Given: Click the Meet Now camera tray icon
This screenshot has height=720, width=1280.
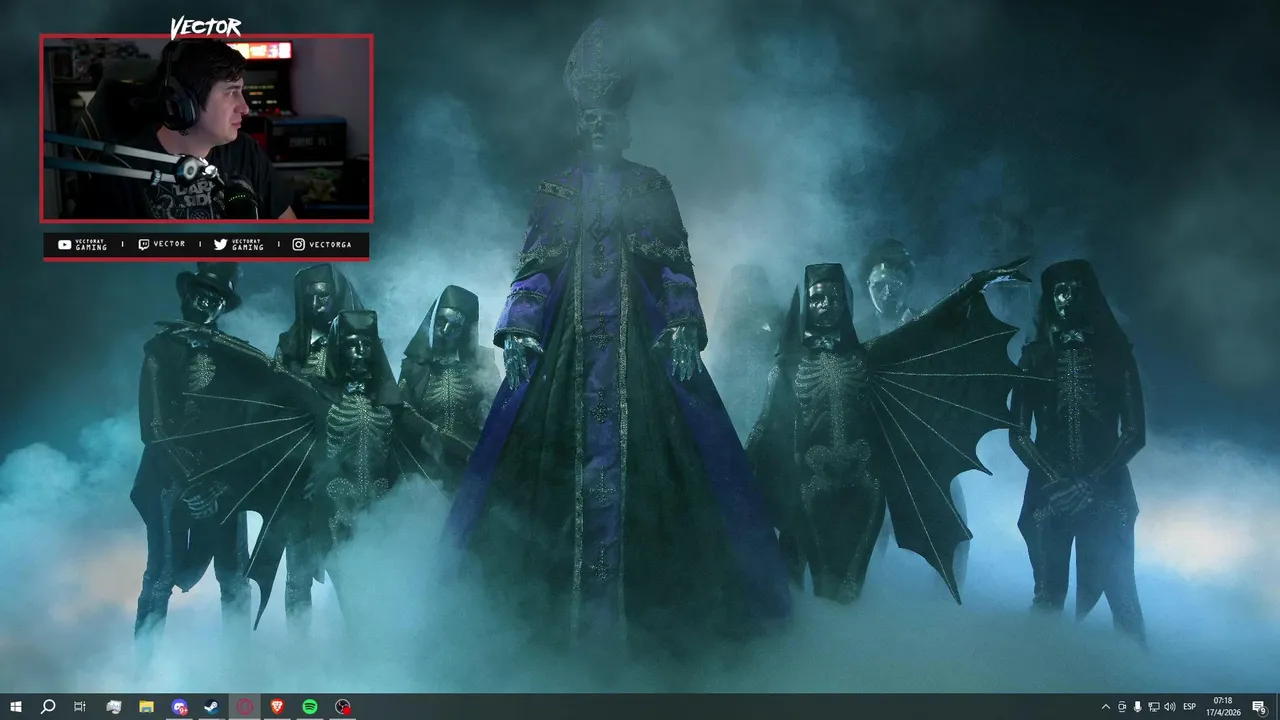Looking at the screenshot, I should pos(1122,707).
